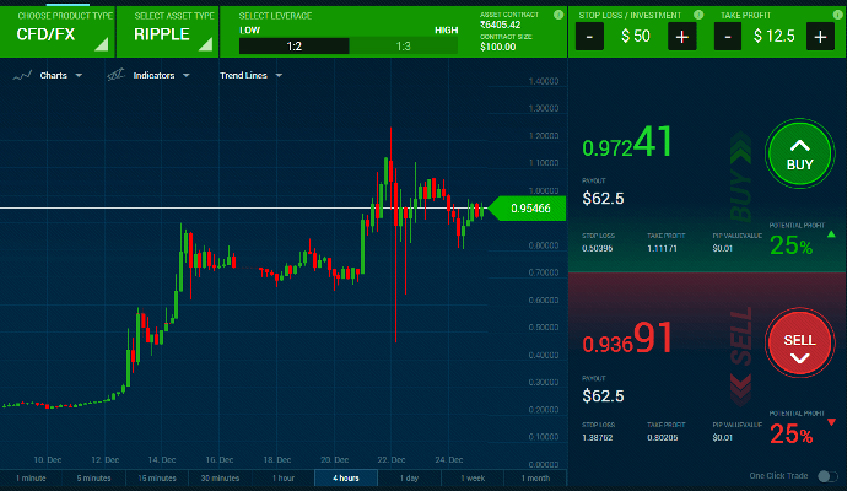Click the green BUY circle button
The height and width of the screenshot is (491, 847).
tap(799, 154)
